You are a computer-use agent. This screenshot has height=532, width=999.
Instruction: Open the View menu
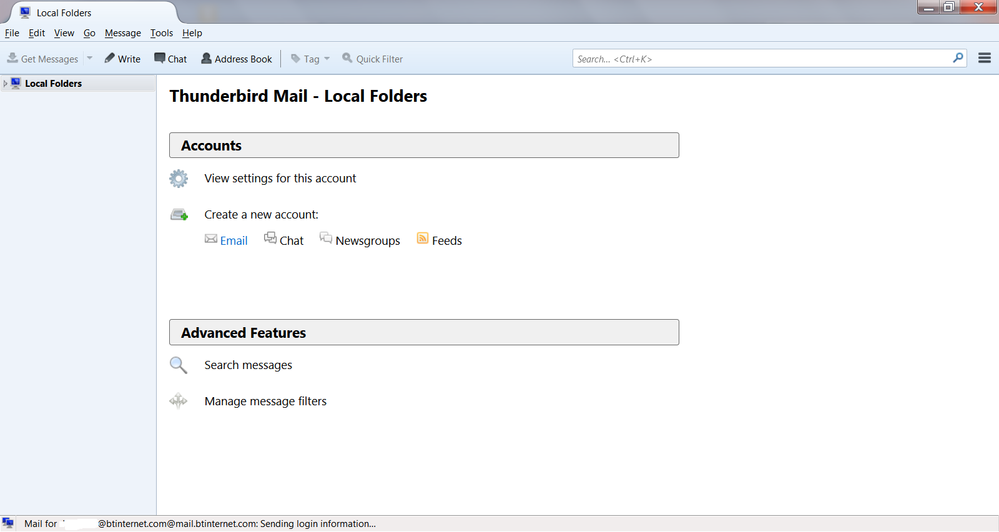(64, 33)
